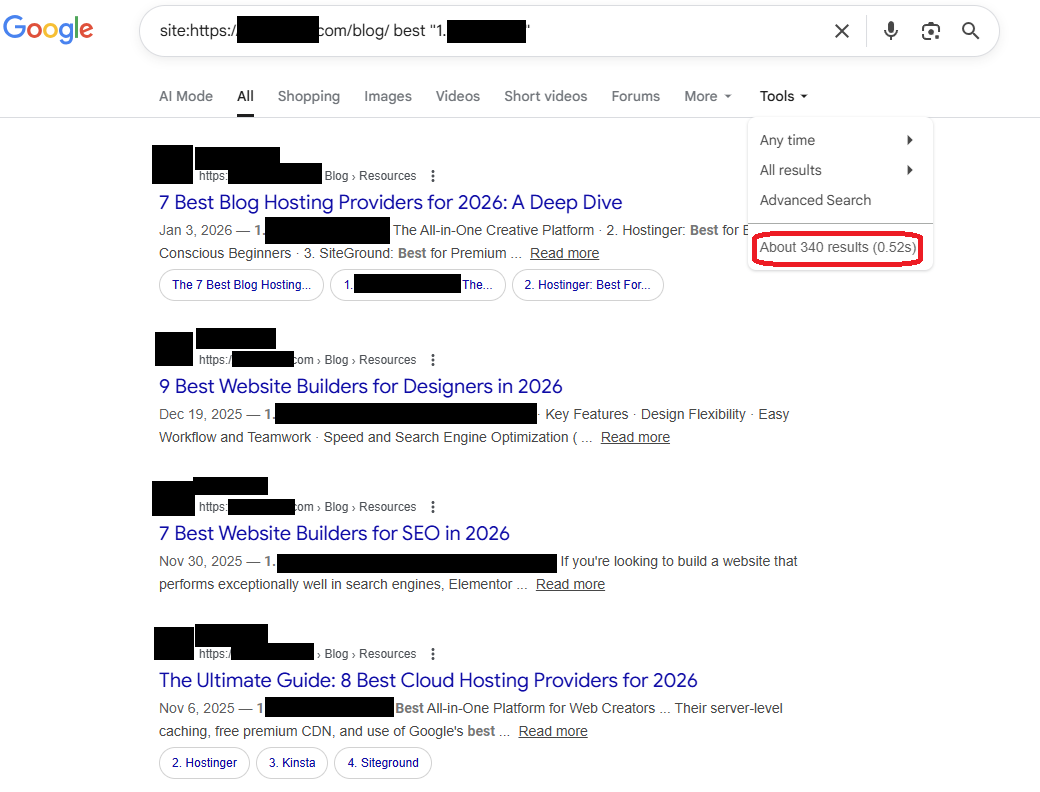Start voice search with microphone icon
Screen dimensions: 1040x792
(890, 31)
